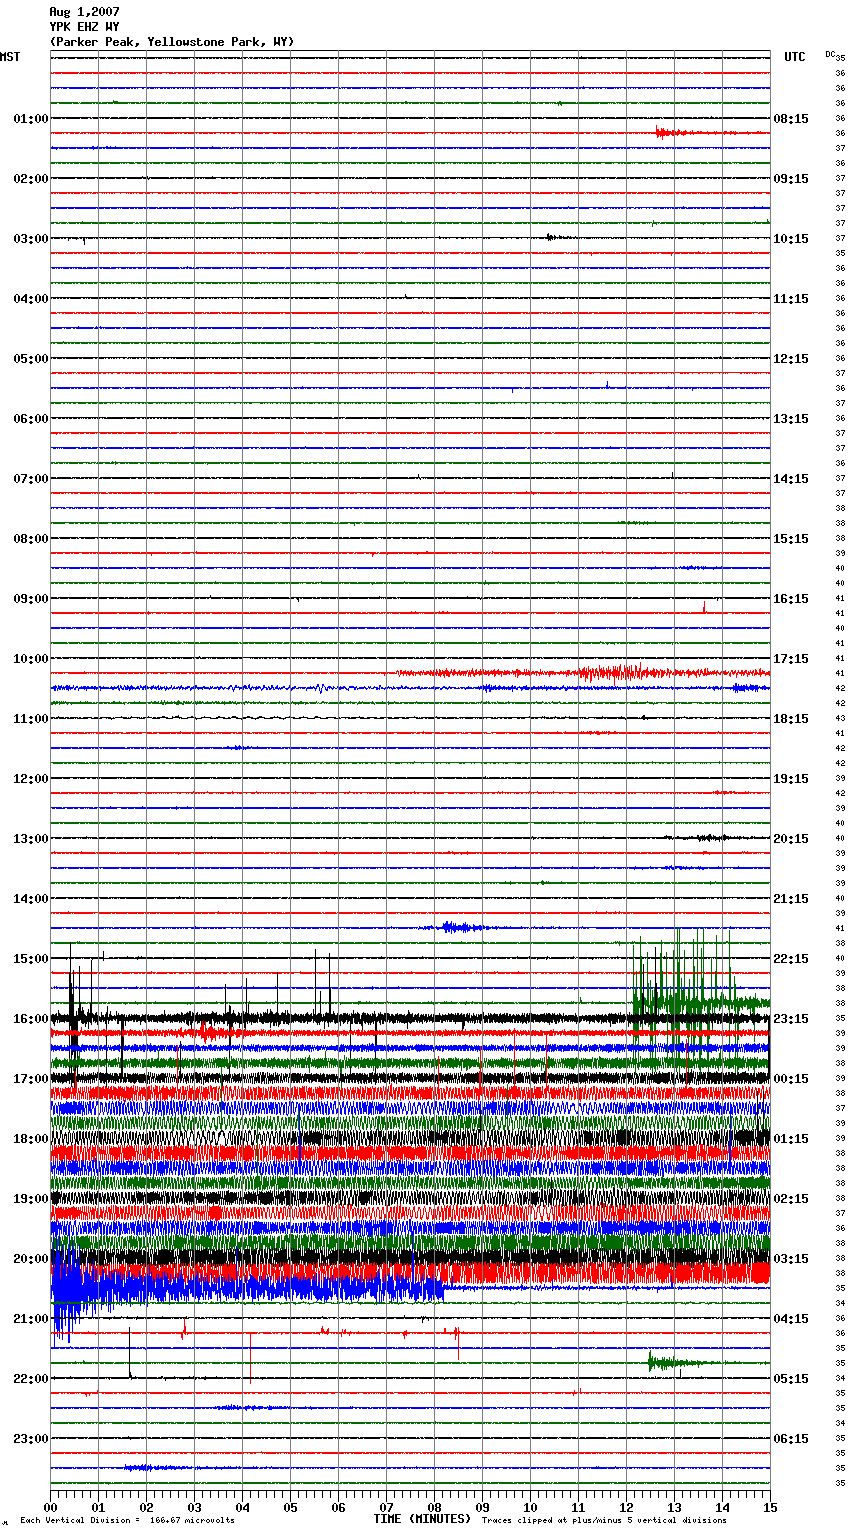
Task: Click the UTC time label "10:15"
Action: 791,239
